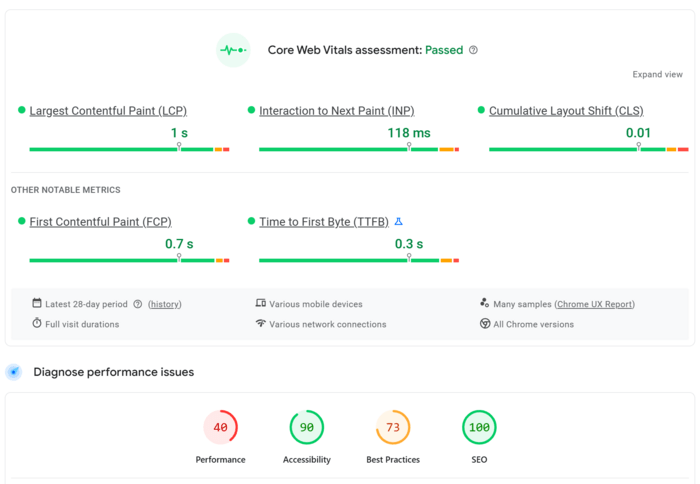Viewport: 700px width, 484px height.
Task: Open the Largest Contentful Paint (LCP) link
Action: pyautogui.click(x=108, y=111)
